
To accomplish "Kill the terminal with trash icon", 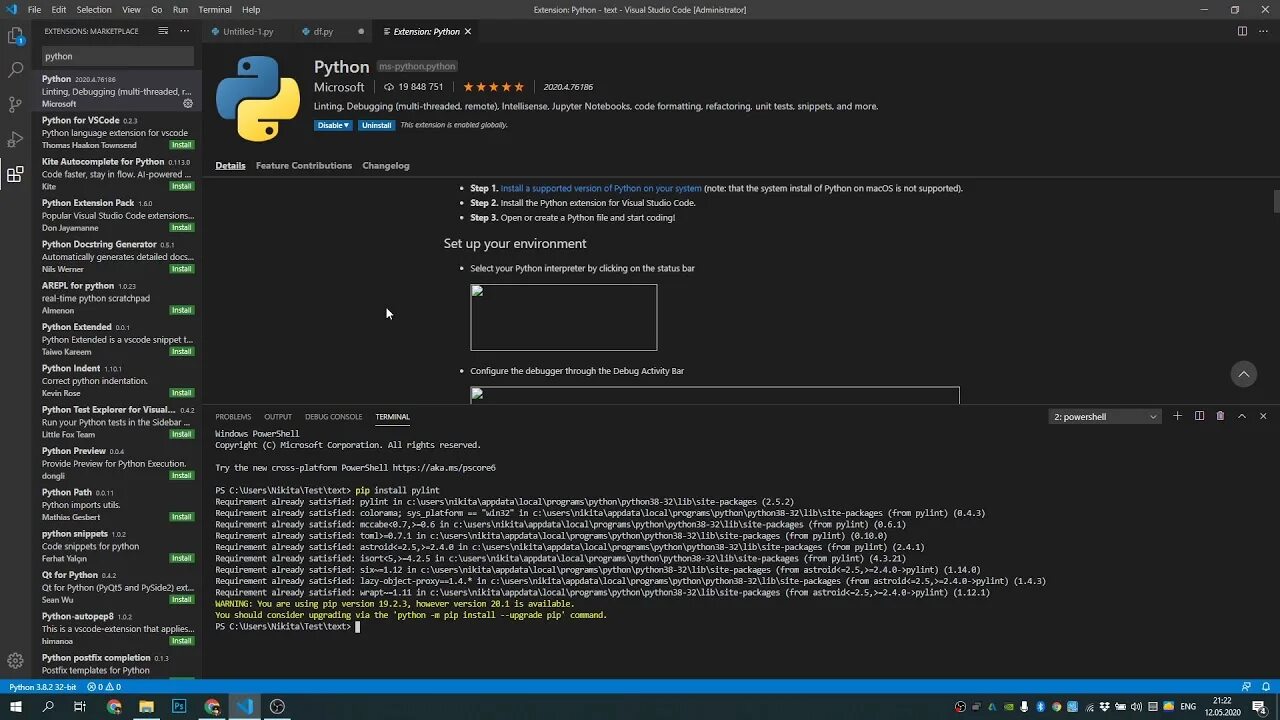I will pos(1220,416).
